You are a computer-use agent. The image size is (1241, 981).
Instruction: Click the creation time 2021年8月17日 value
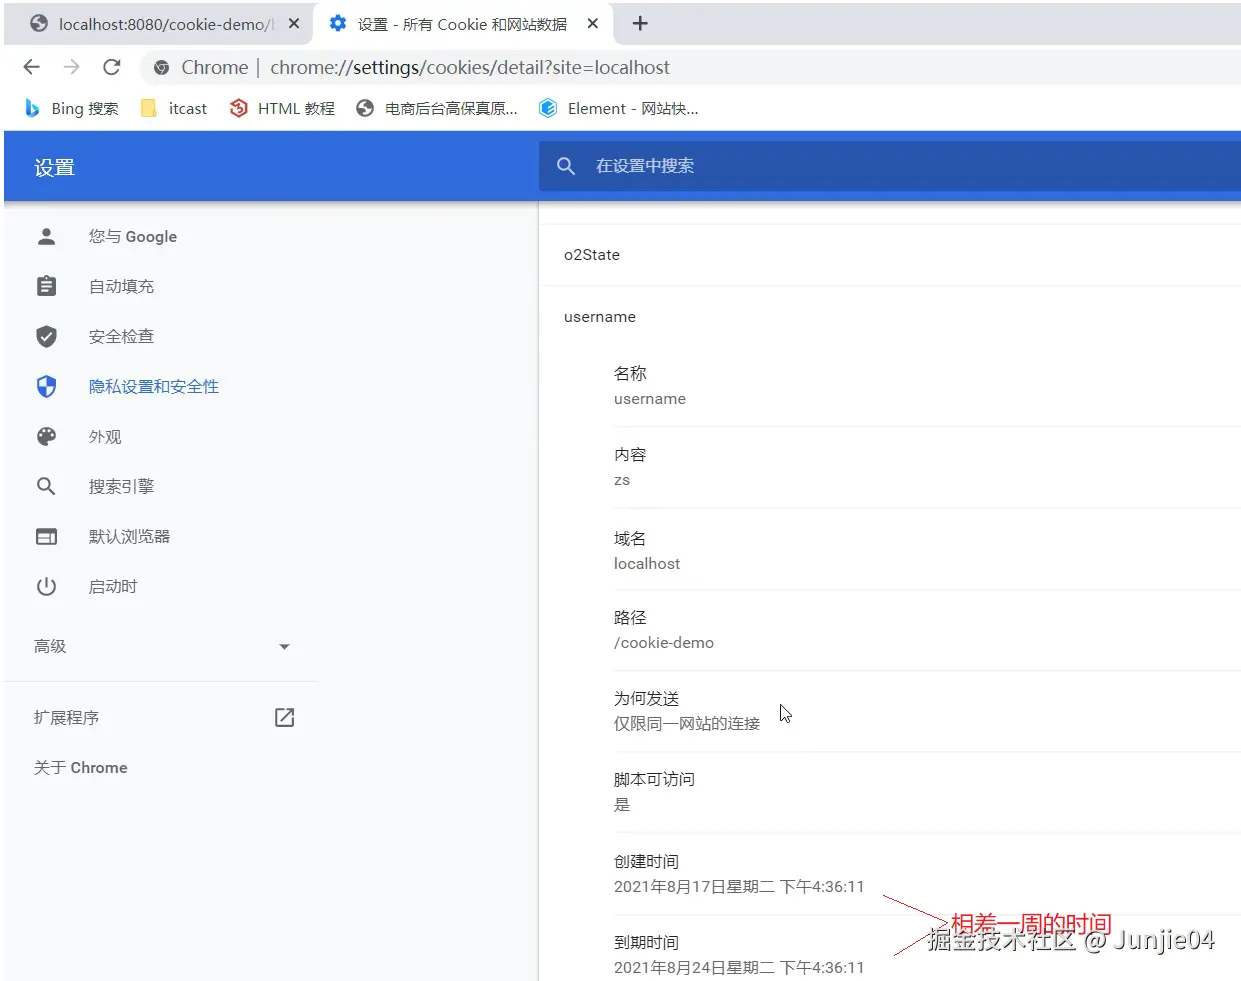739,886
